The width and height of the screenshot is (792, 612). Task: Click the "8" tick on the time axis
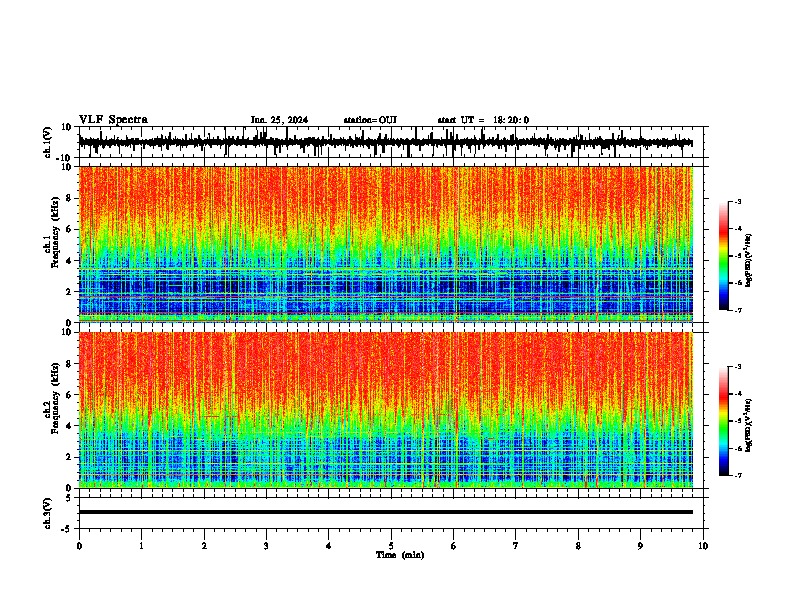(578, 546)
